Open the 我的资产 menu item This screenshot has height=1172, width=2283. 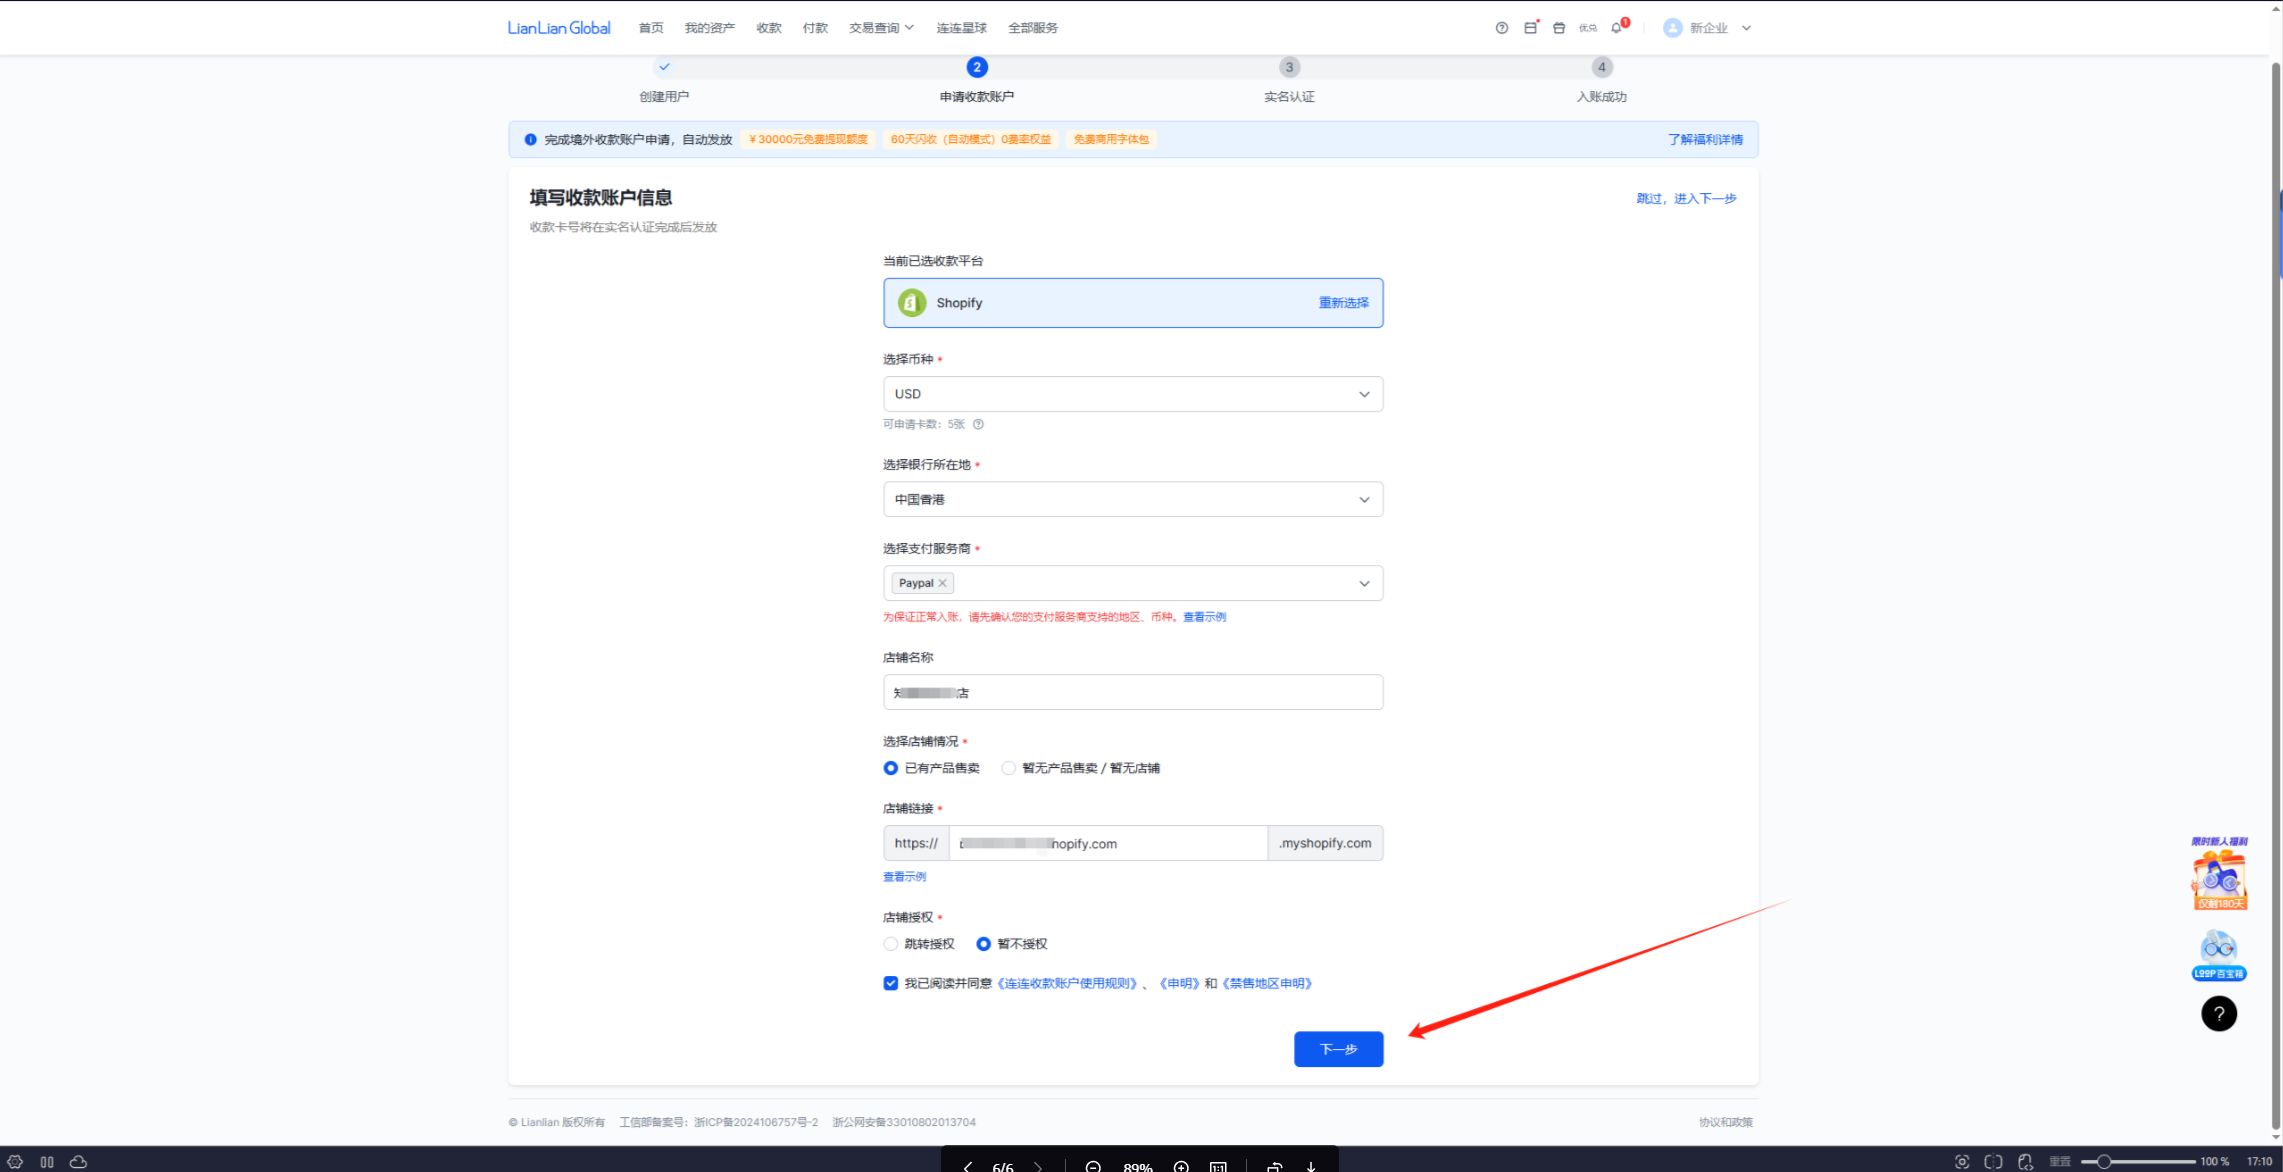pyautogui.click(x=709, y=28)
